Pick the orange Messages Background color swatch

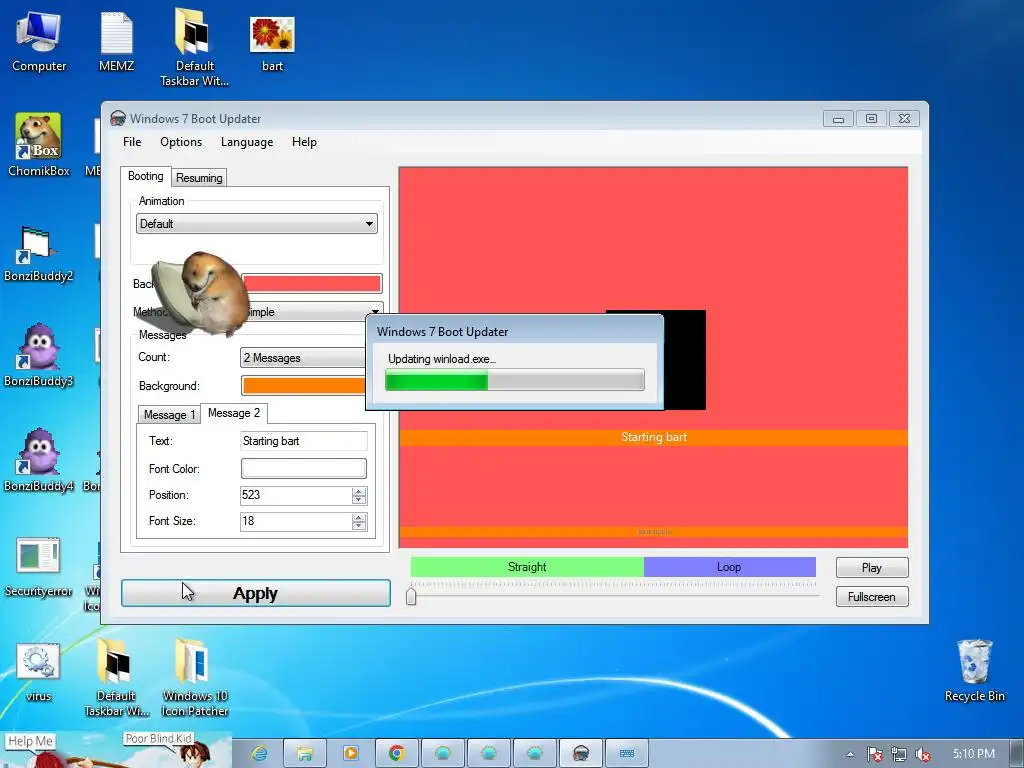click(x=304, y=385)
